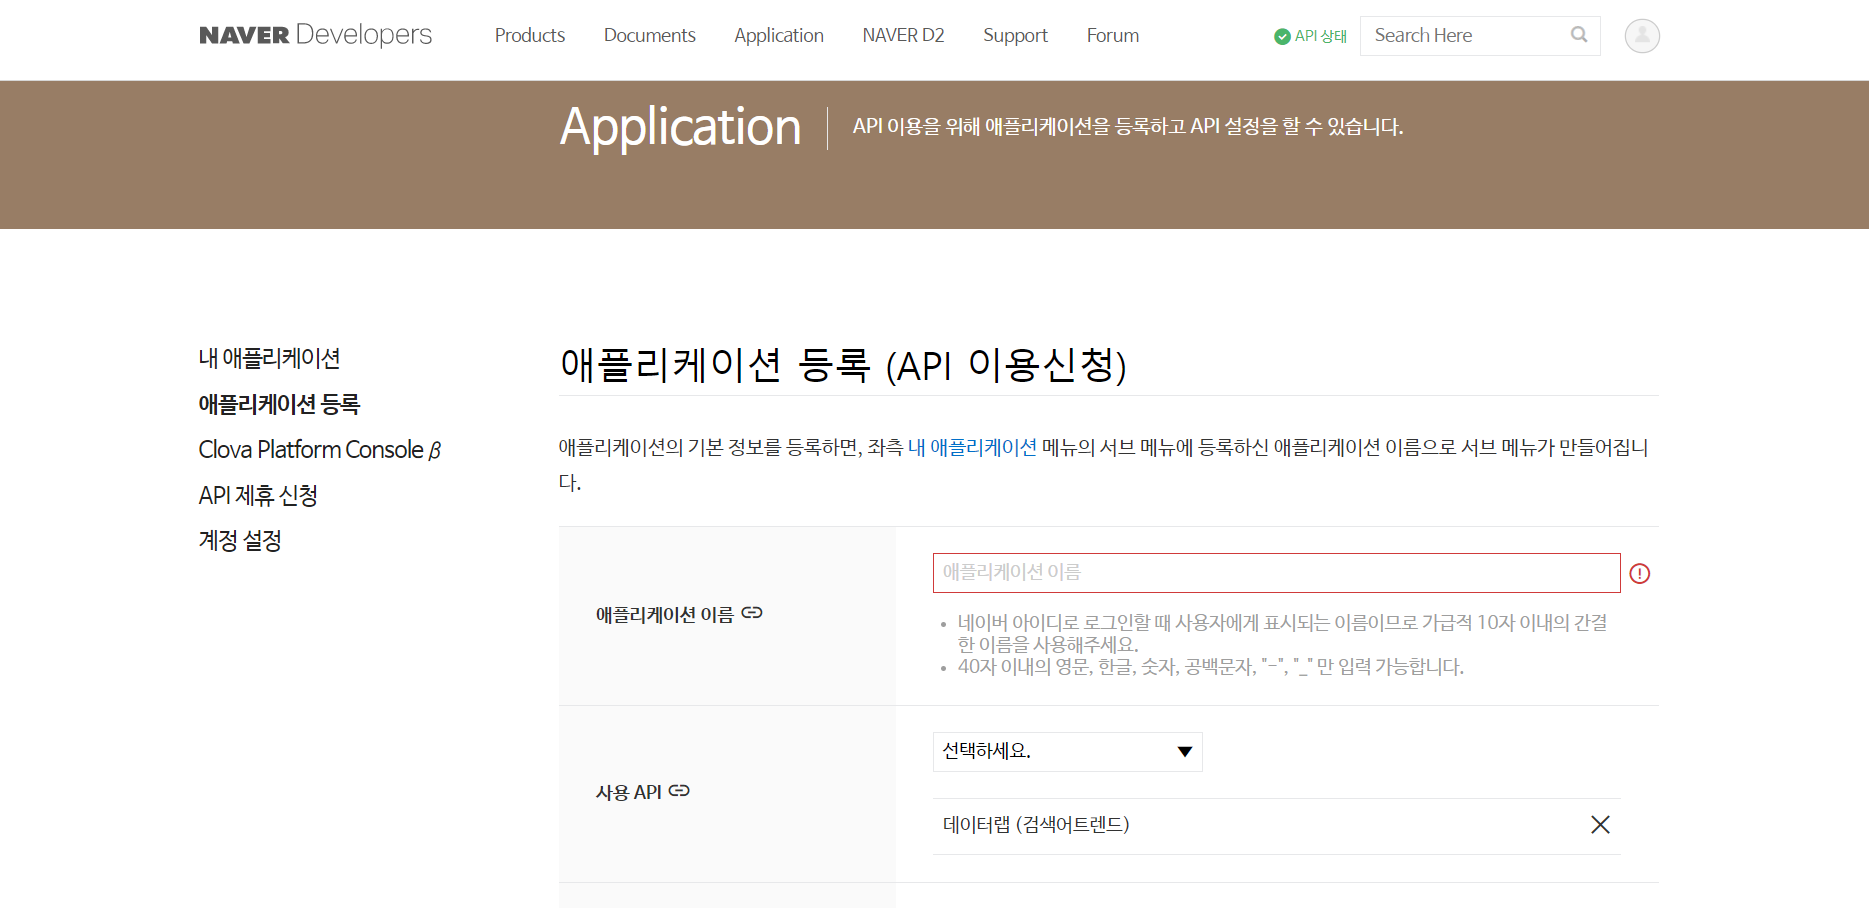Click the search magnifier icon
Screen dimensions: 1869x908
tap(1579, 35)
